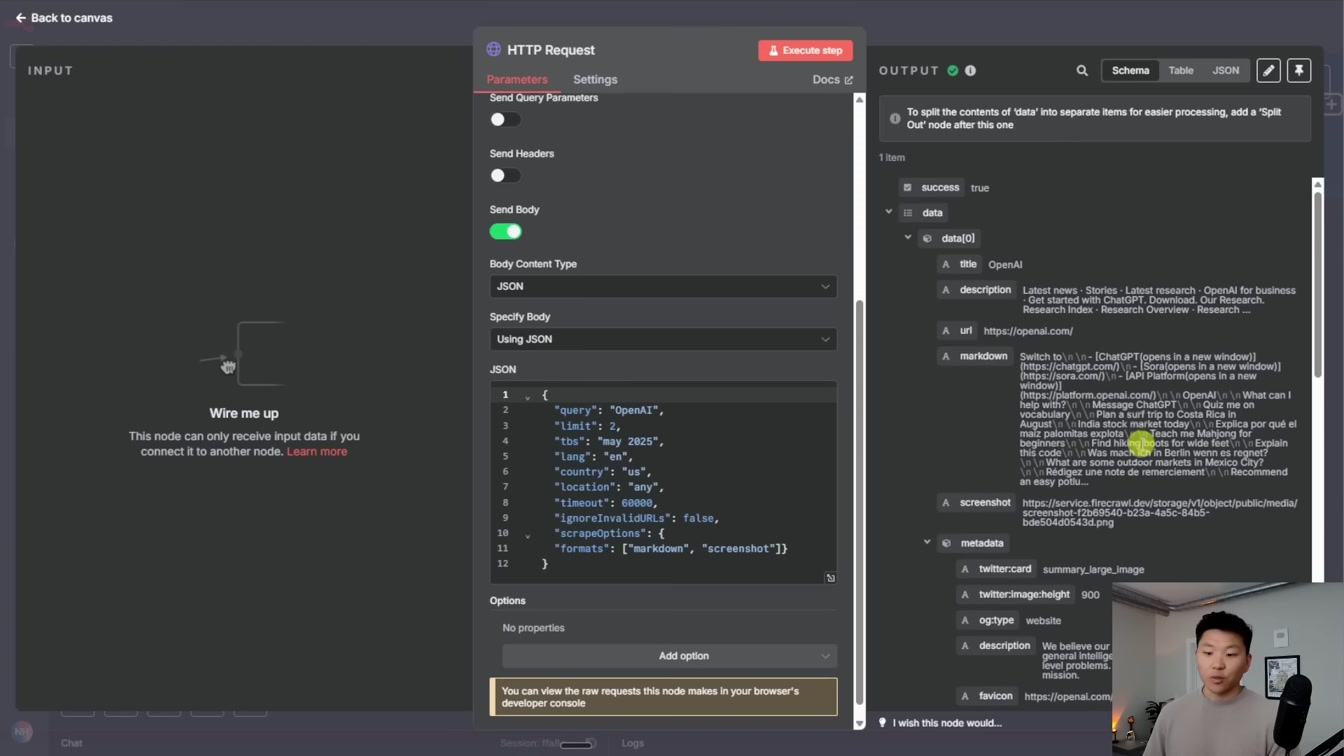Select the JSON output view

[x=1225, y=71]
